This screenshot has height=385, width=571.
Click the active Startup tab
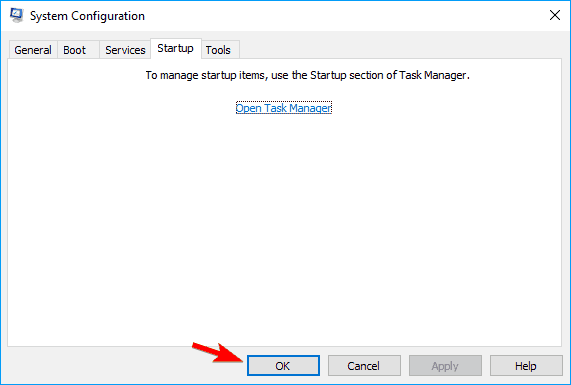coord(176,48)
